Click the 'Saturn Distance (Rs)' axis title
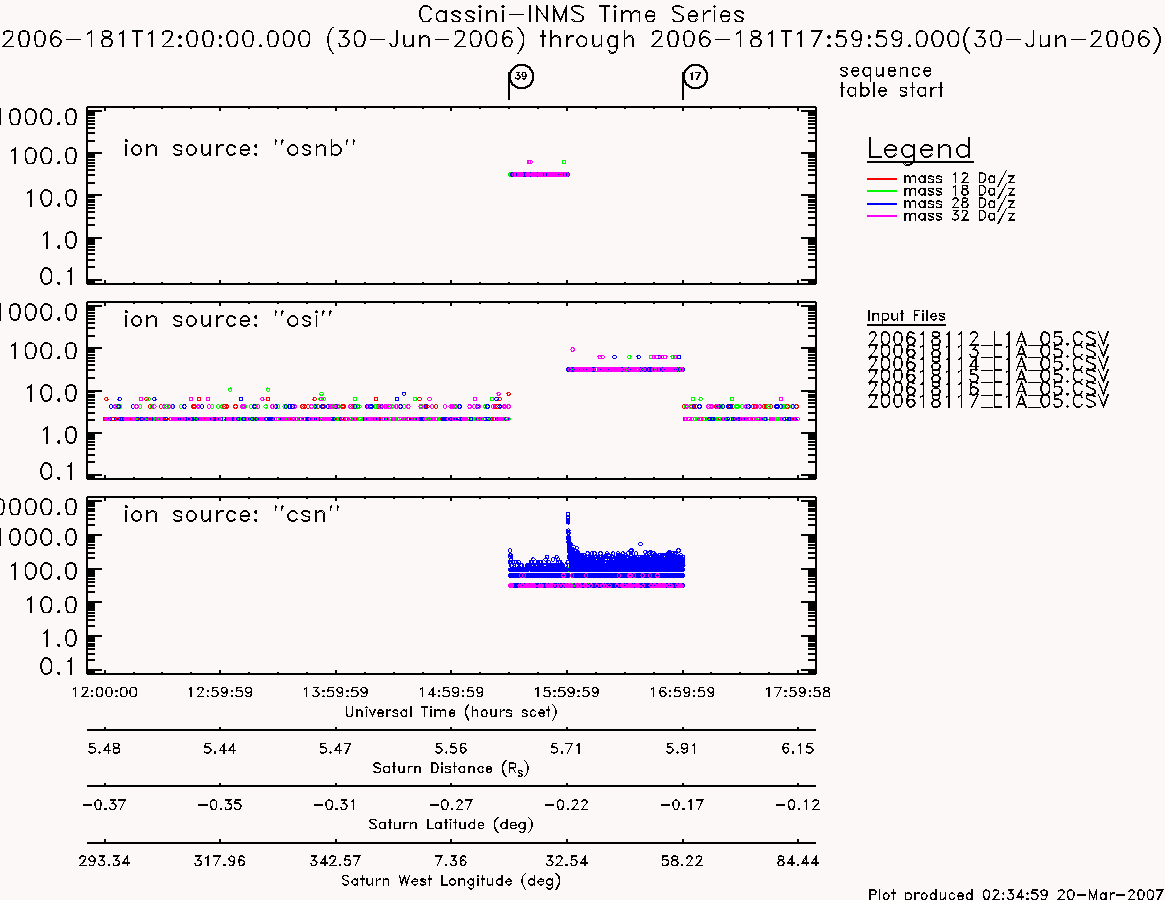 pyautogui.click(x=450, y=768)
